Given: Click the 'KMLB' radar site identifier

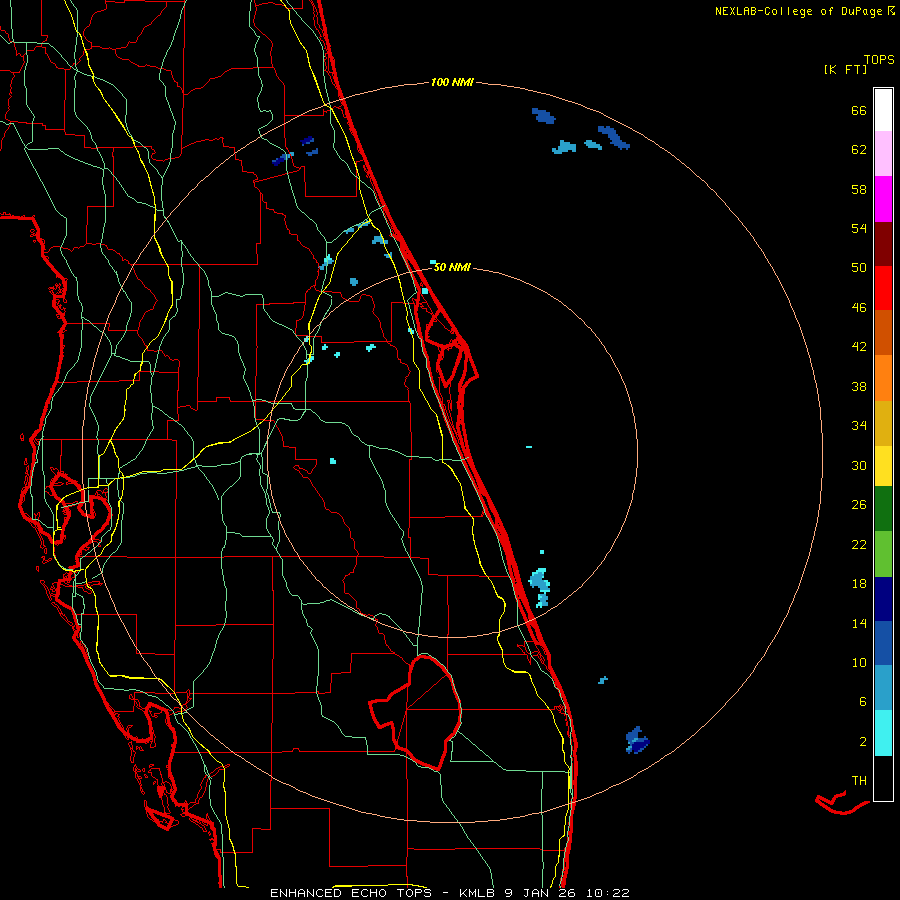Looking at the screenshot, I should (478, 893).
